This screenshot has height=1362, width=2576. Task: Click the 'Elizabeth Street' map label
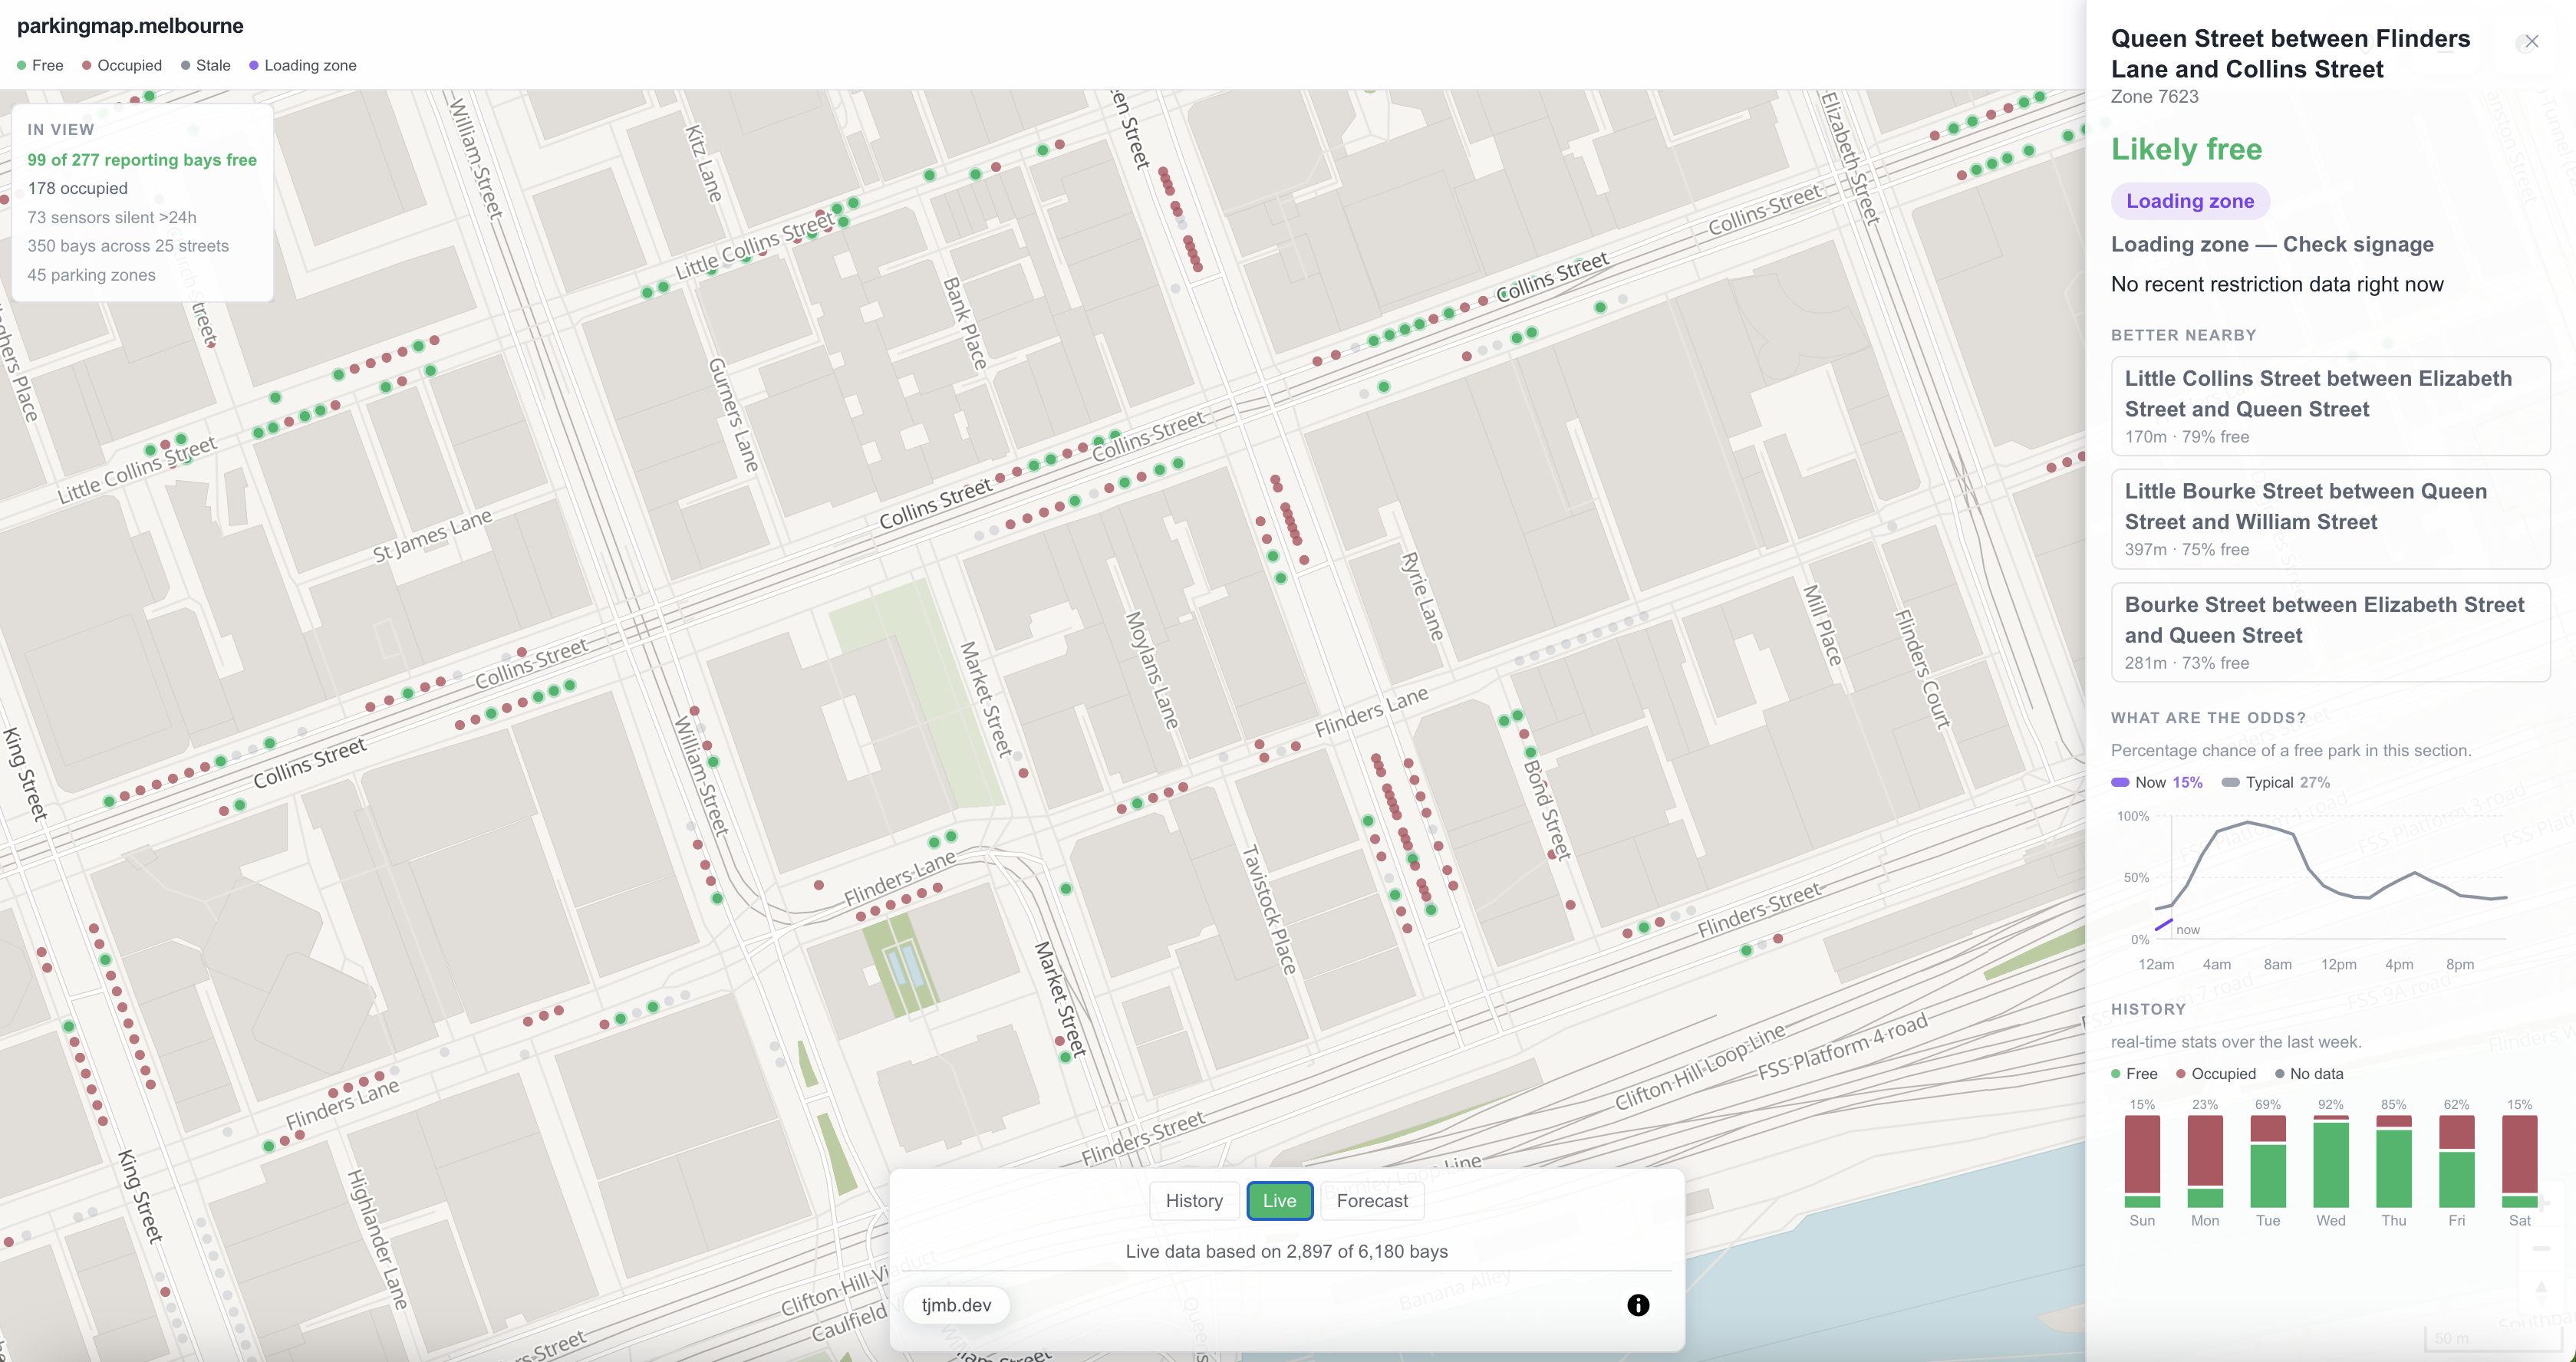pyautogui.click(x=1850, y=157)
